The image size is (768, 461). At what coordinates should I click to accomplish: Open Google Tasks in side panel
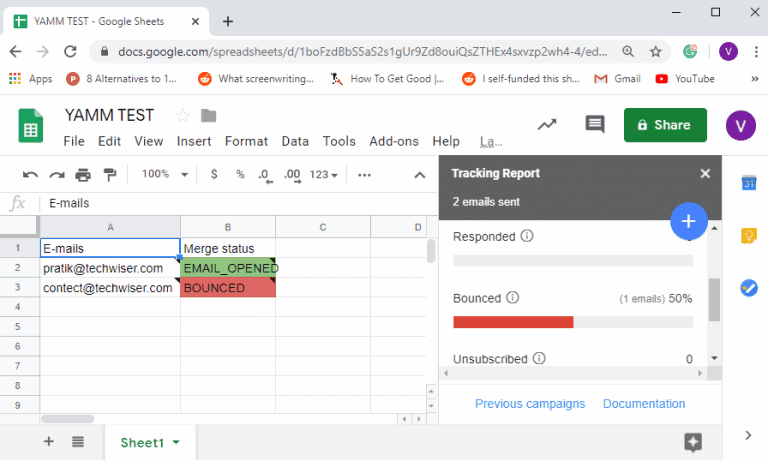[748, 287]
